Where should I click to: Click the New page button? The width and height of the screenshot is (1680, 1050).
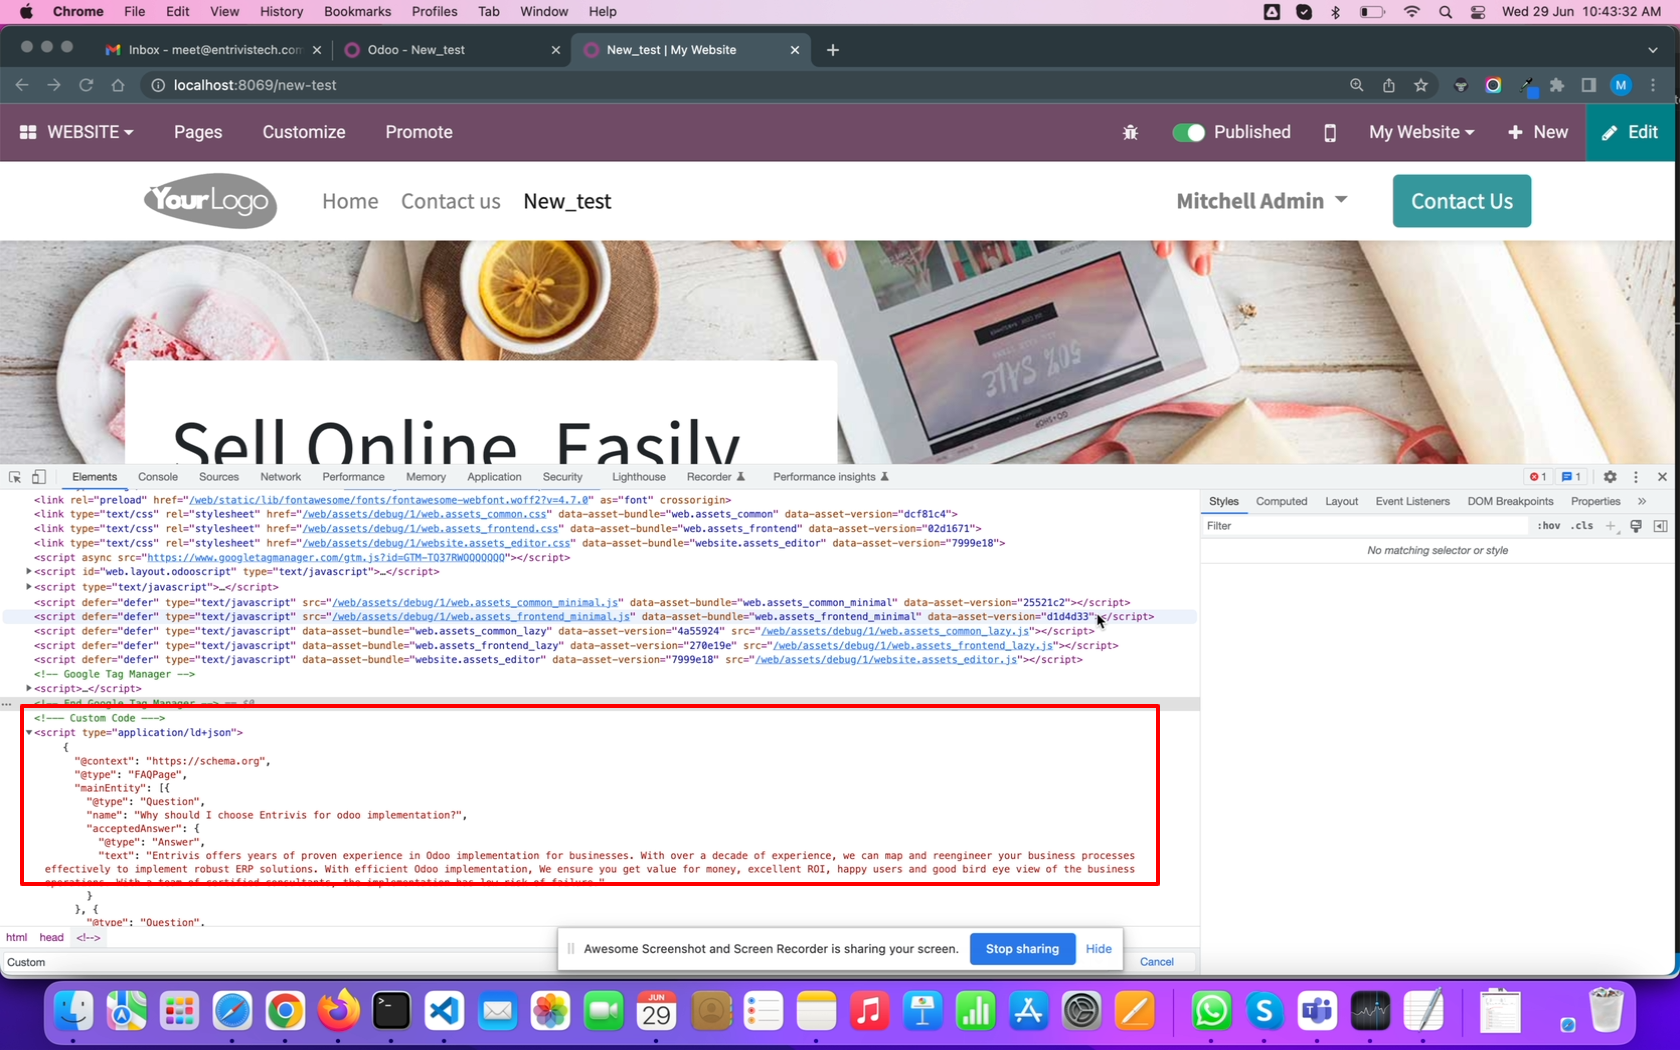pyautogui.click(x=1538, y=132)
